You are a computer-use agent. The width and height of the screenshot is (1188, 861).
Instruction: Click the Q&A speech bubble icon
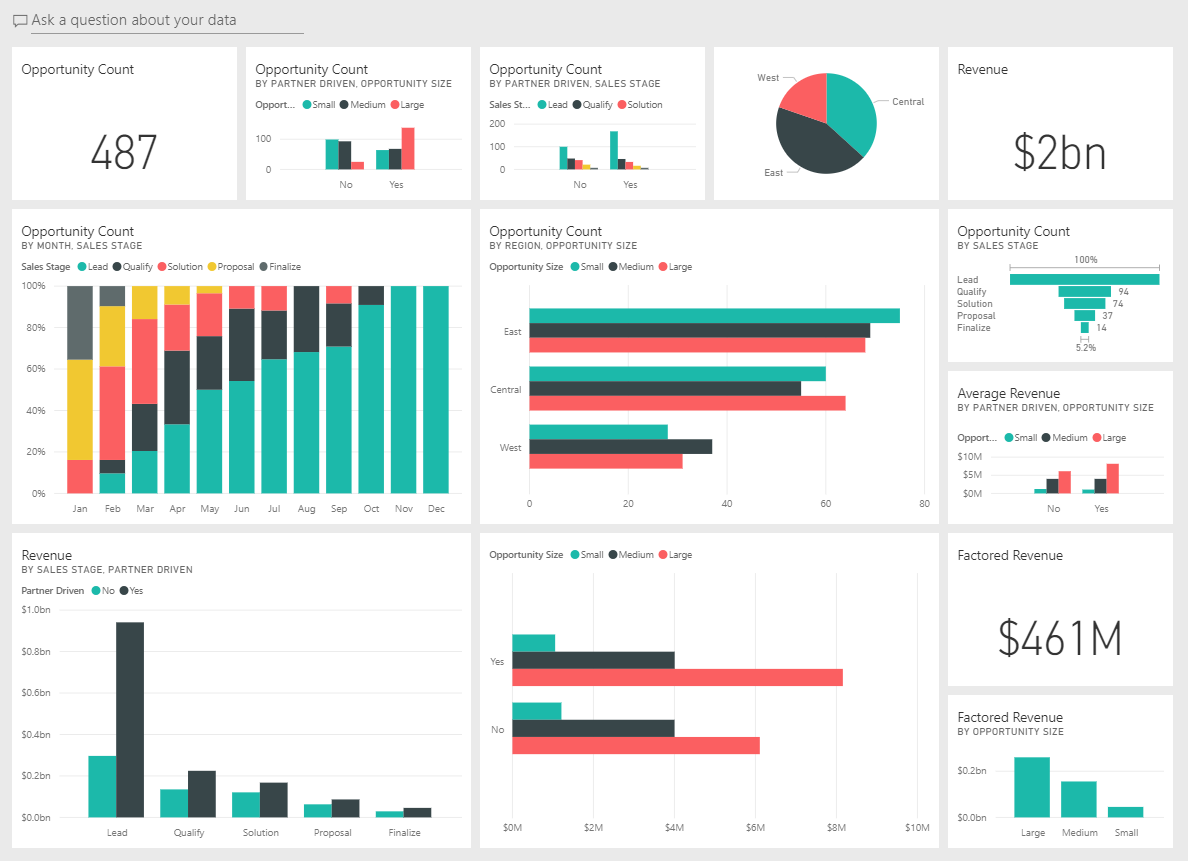click(20, 21)
